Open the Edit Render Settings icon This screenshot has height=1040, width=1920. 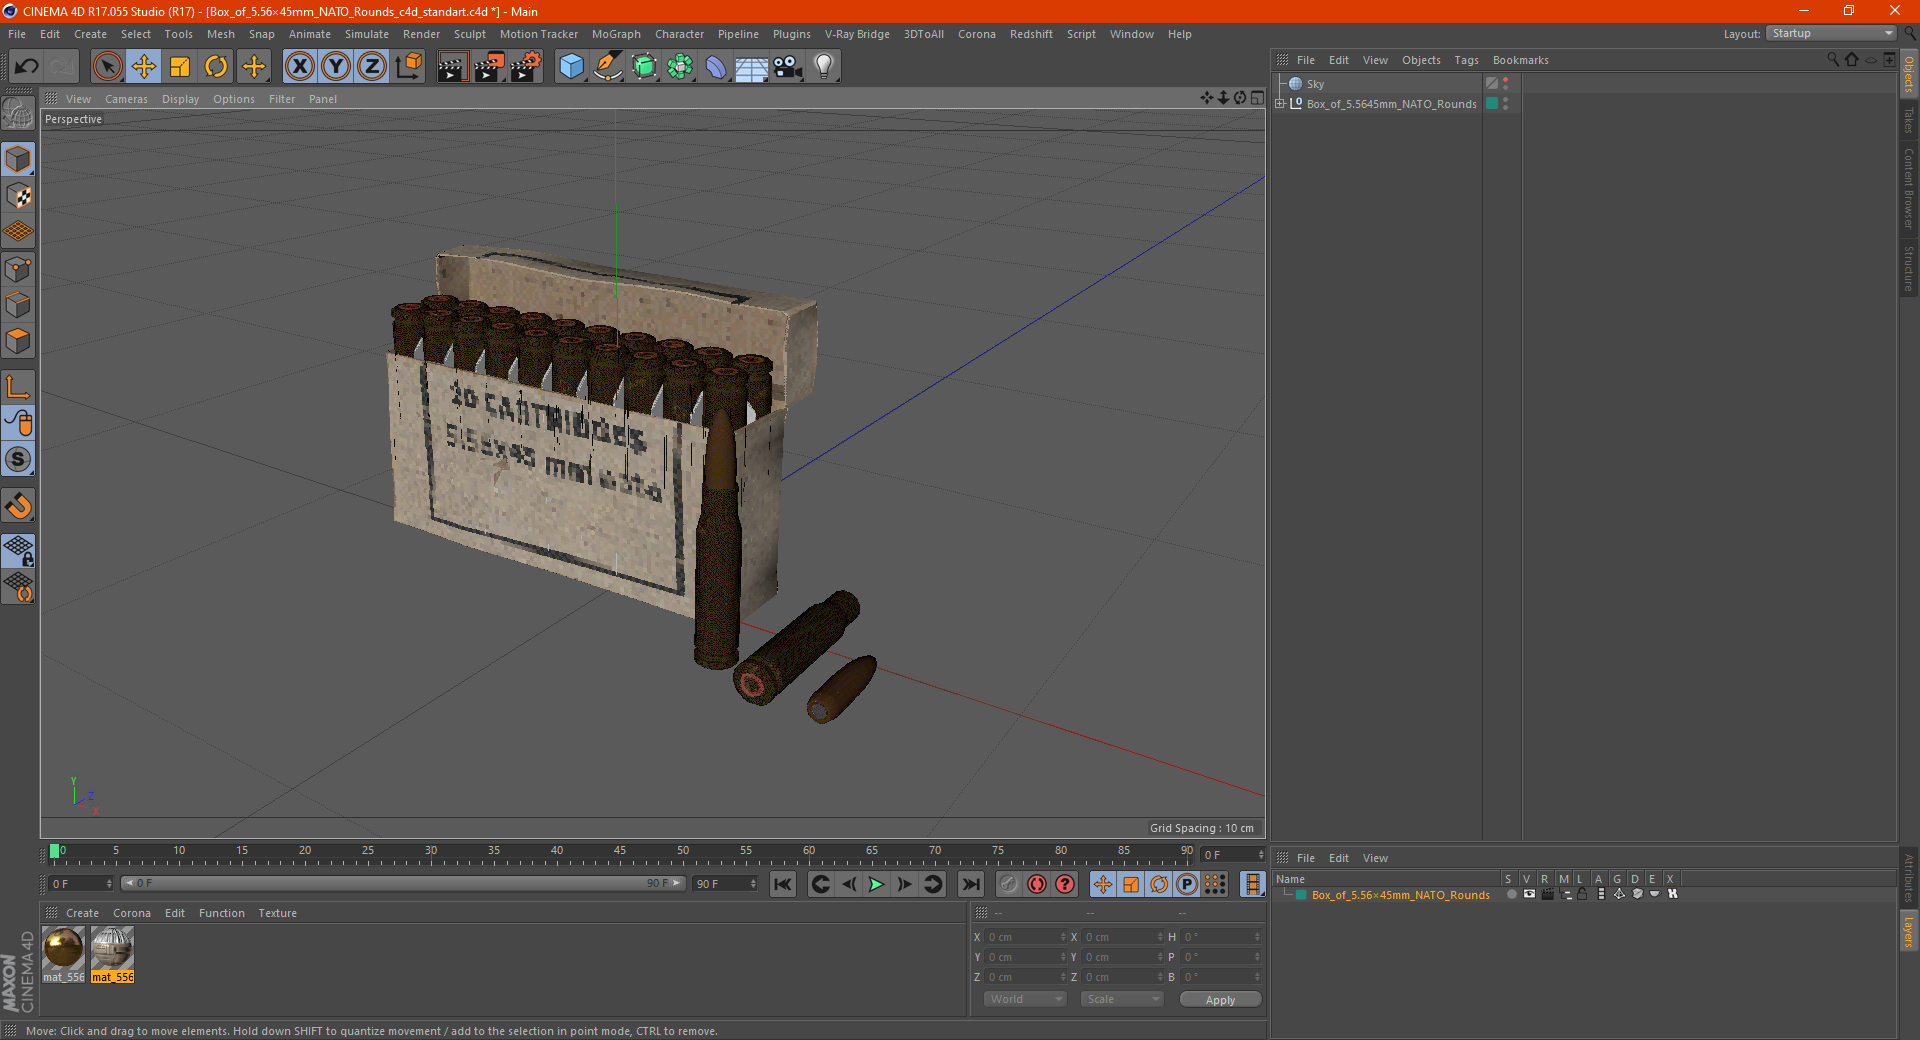click(526, 67)
